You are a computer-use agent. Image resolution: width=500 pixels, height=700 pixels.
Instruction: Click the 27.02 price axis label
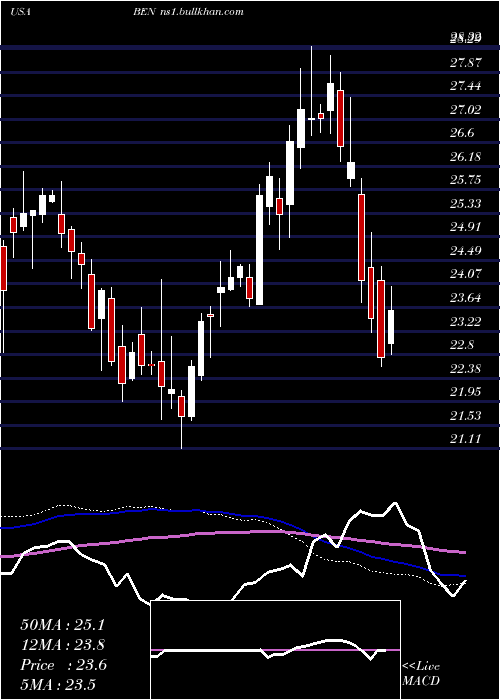click(x=465, y=110)
